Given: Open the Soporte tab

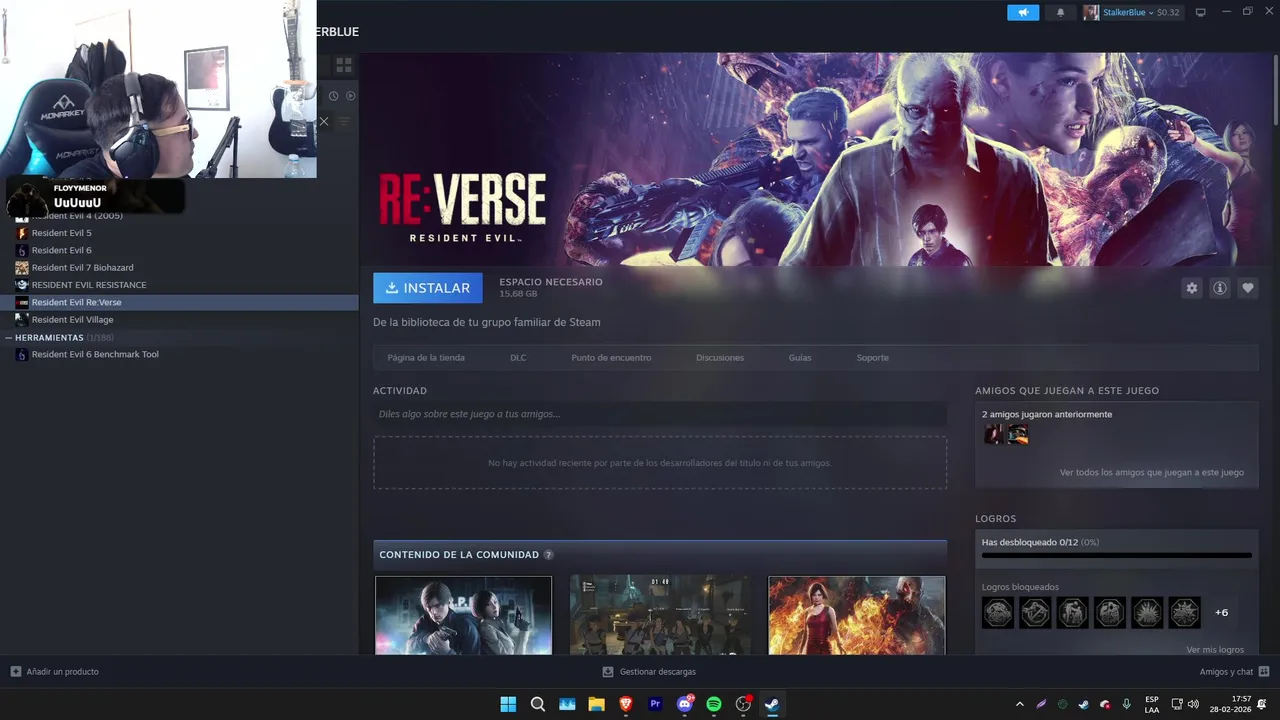Looking at the screenshot, I should point(872,358).
